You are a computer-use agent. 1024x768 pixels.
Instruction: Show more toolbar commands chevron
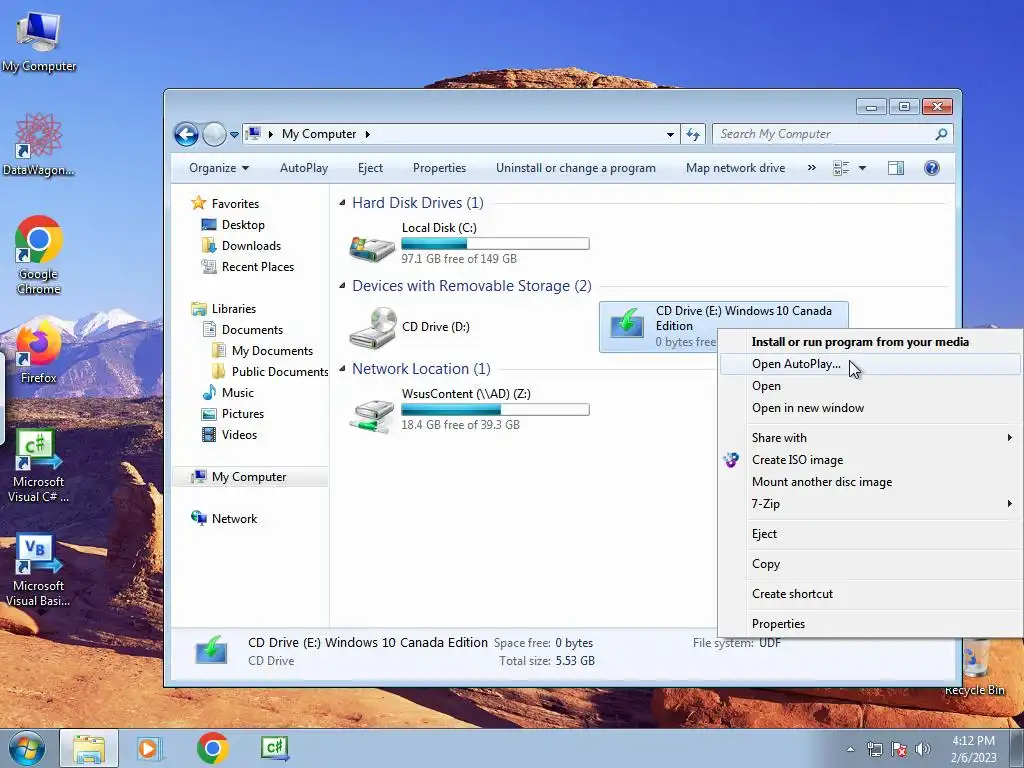812,167
